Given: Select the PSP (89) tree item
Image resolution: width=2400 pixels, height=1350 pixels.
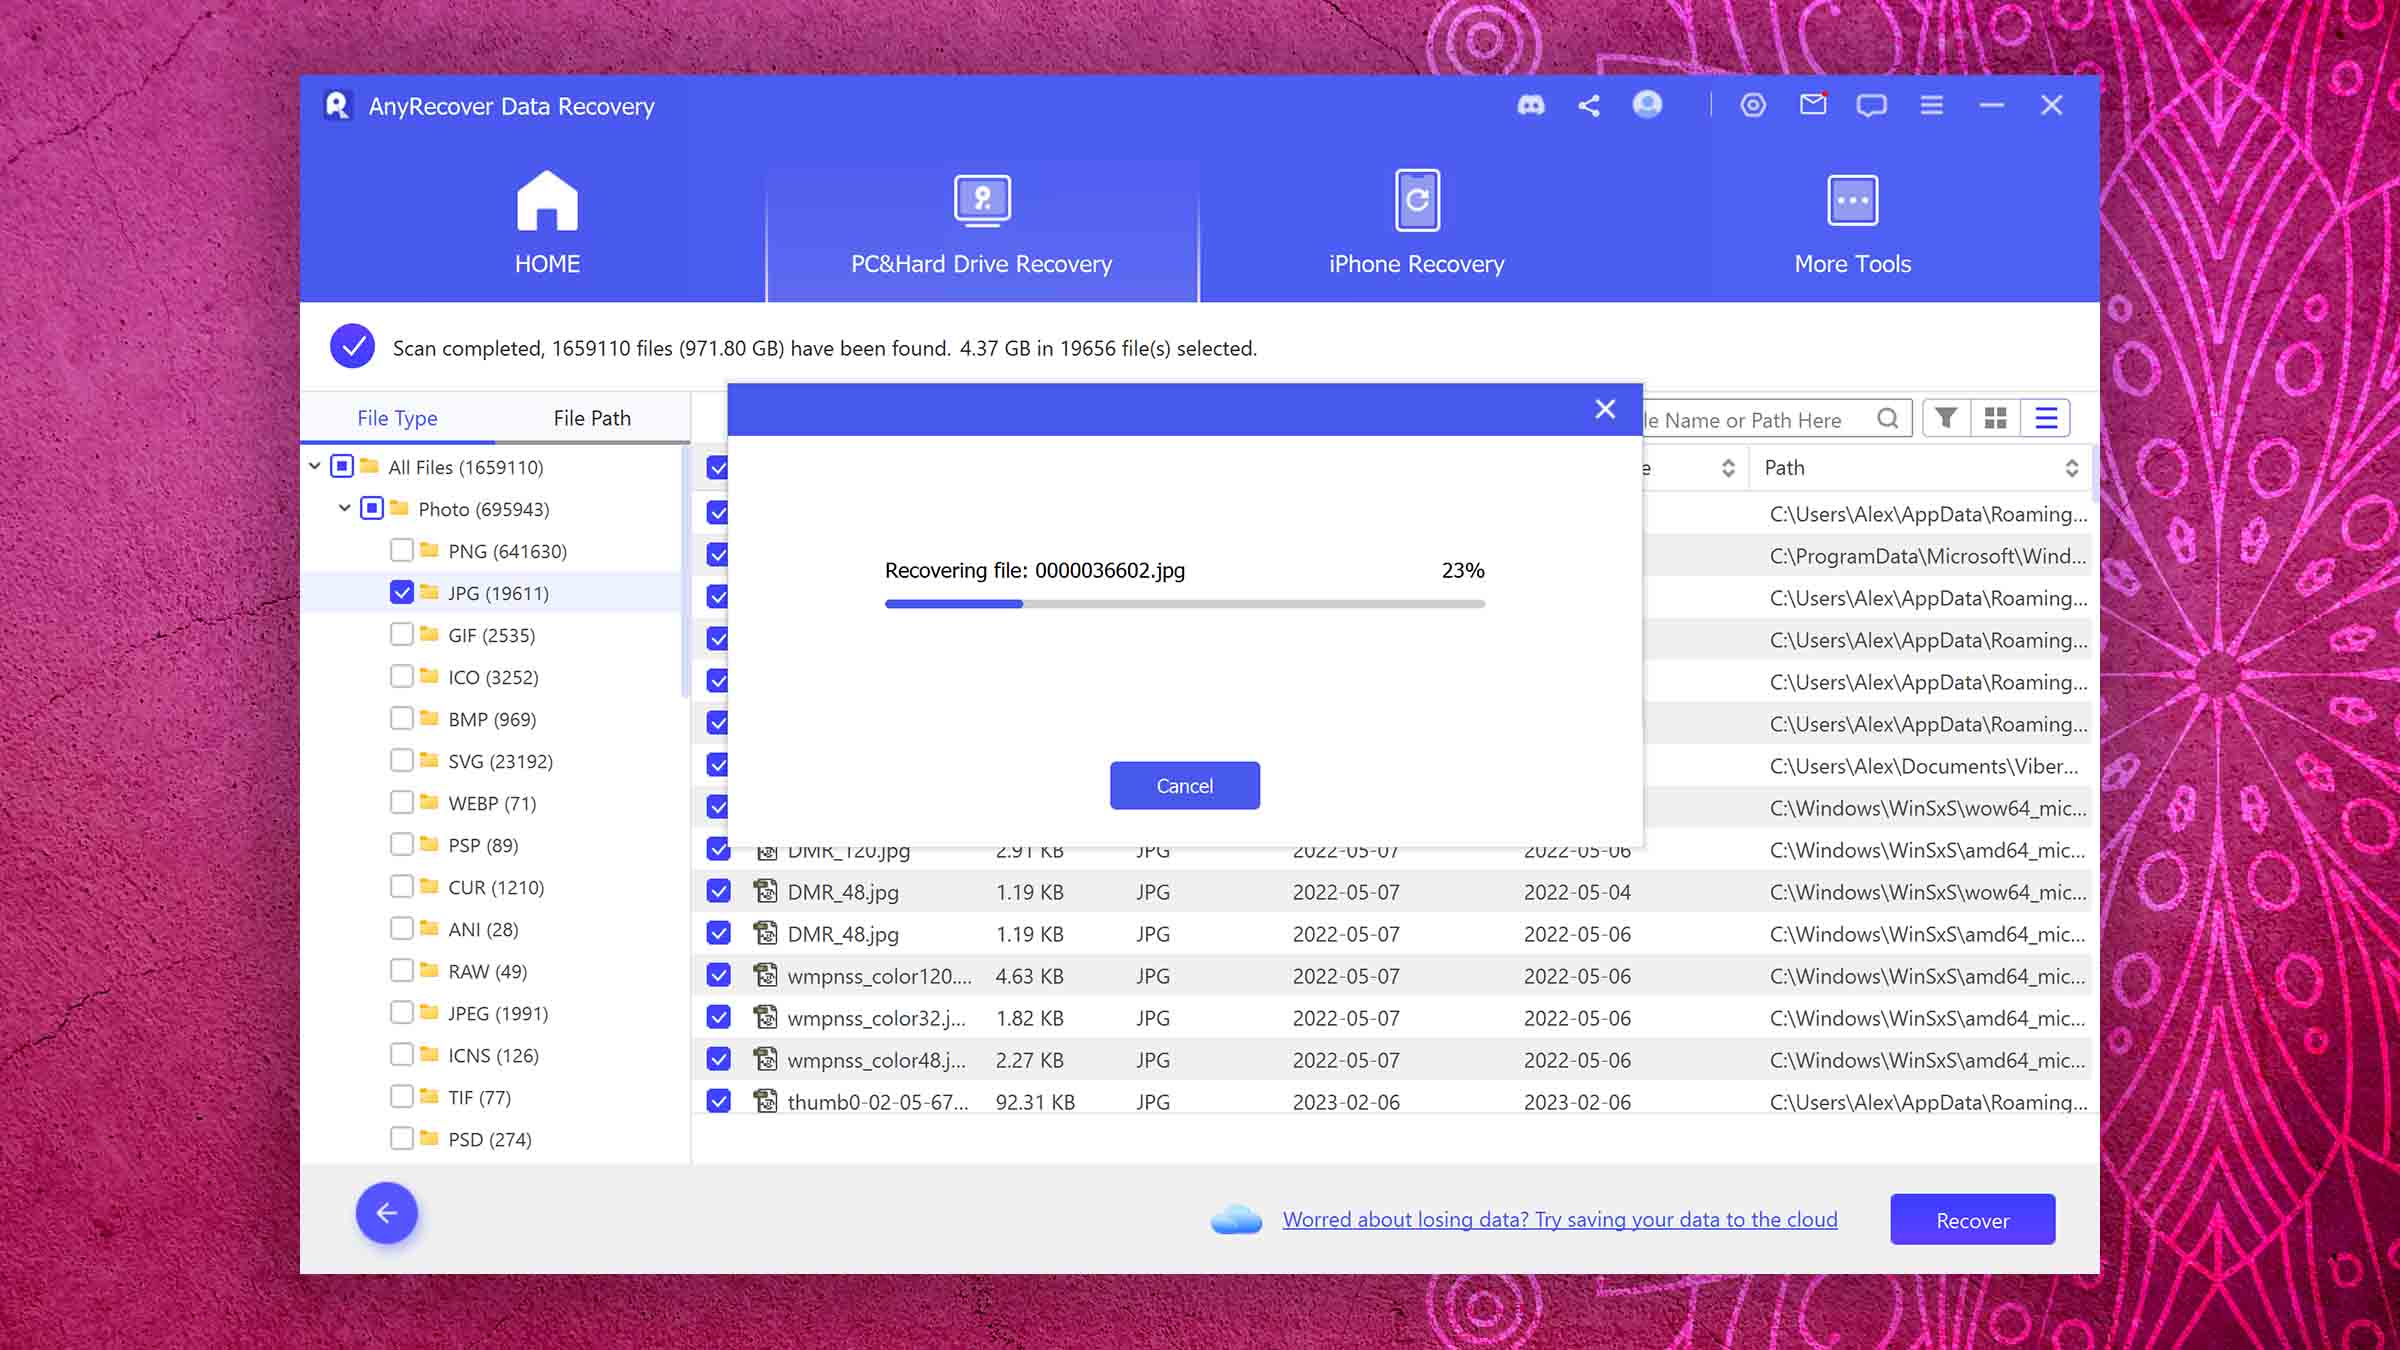Looking at the screenshot, I should point(483,845).
